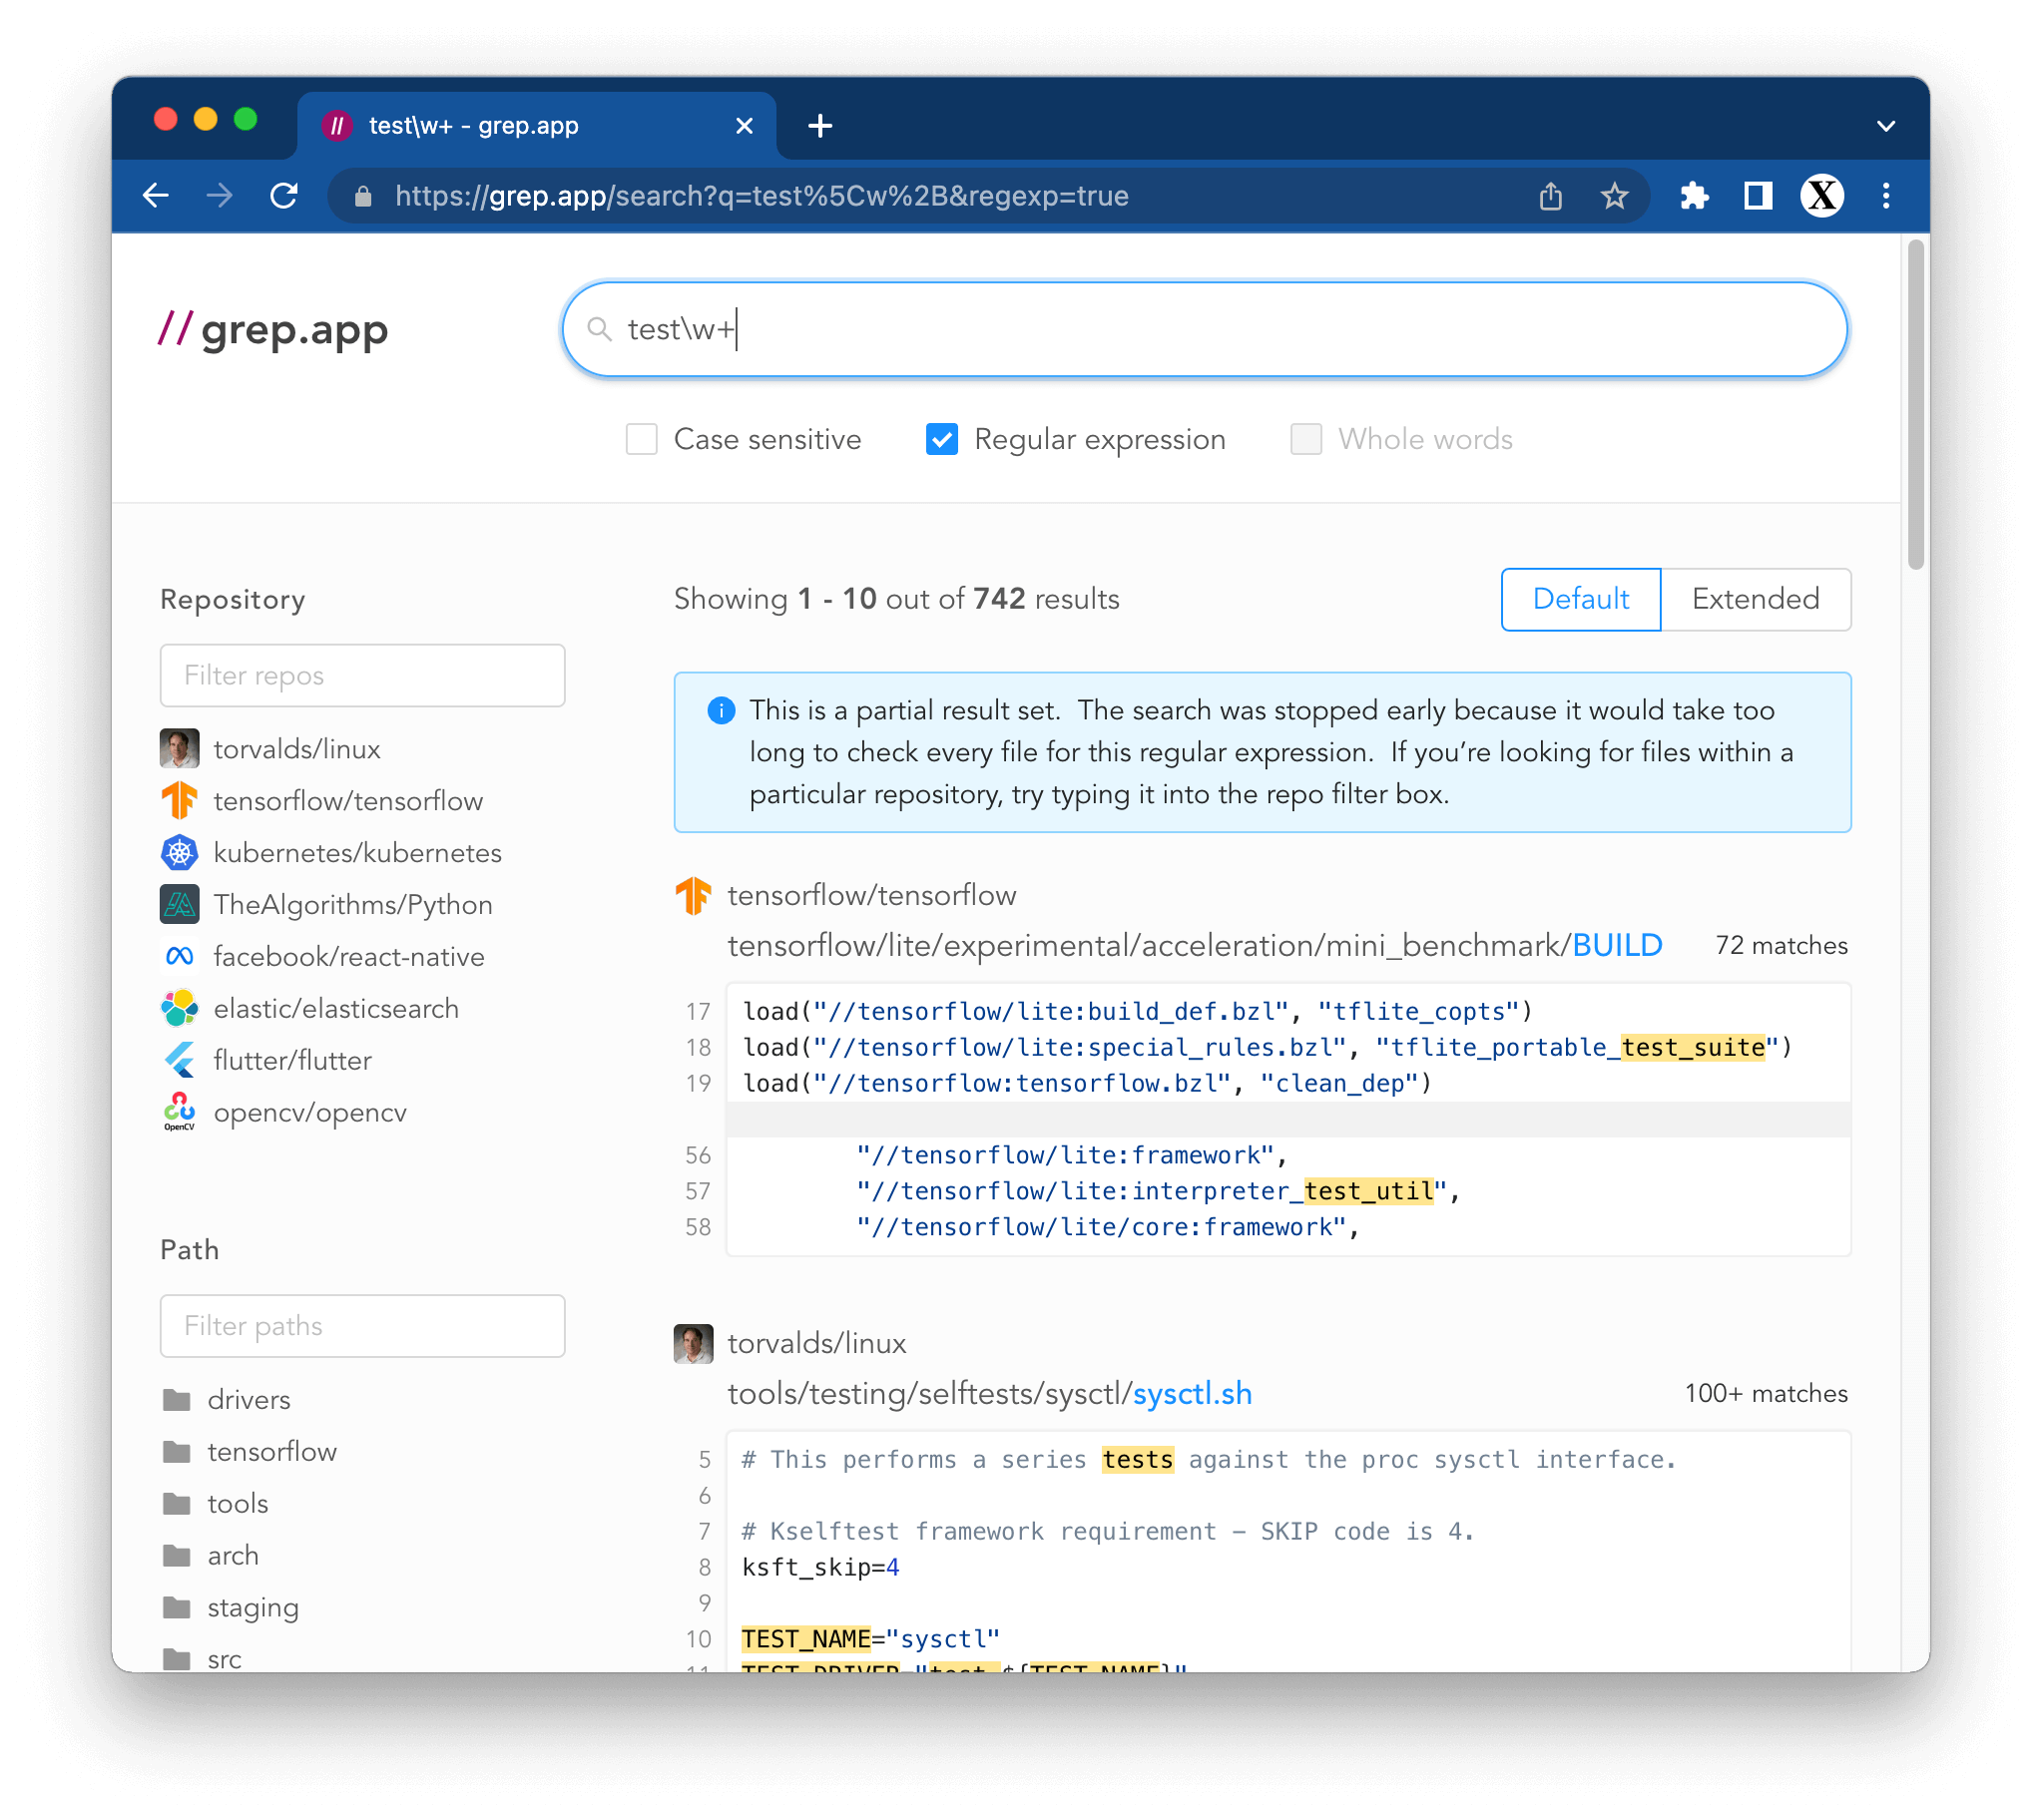
Task: Click the Flutter logo icon
Action: point(180,1061)
